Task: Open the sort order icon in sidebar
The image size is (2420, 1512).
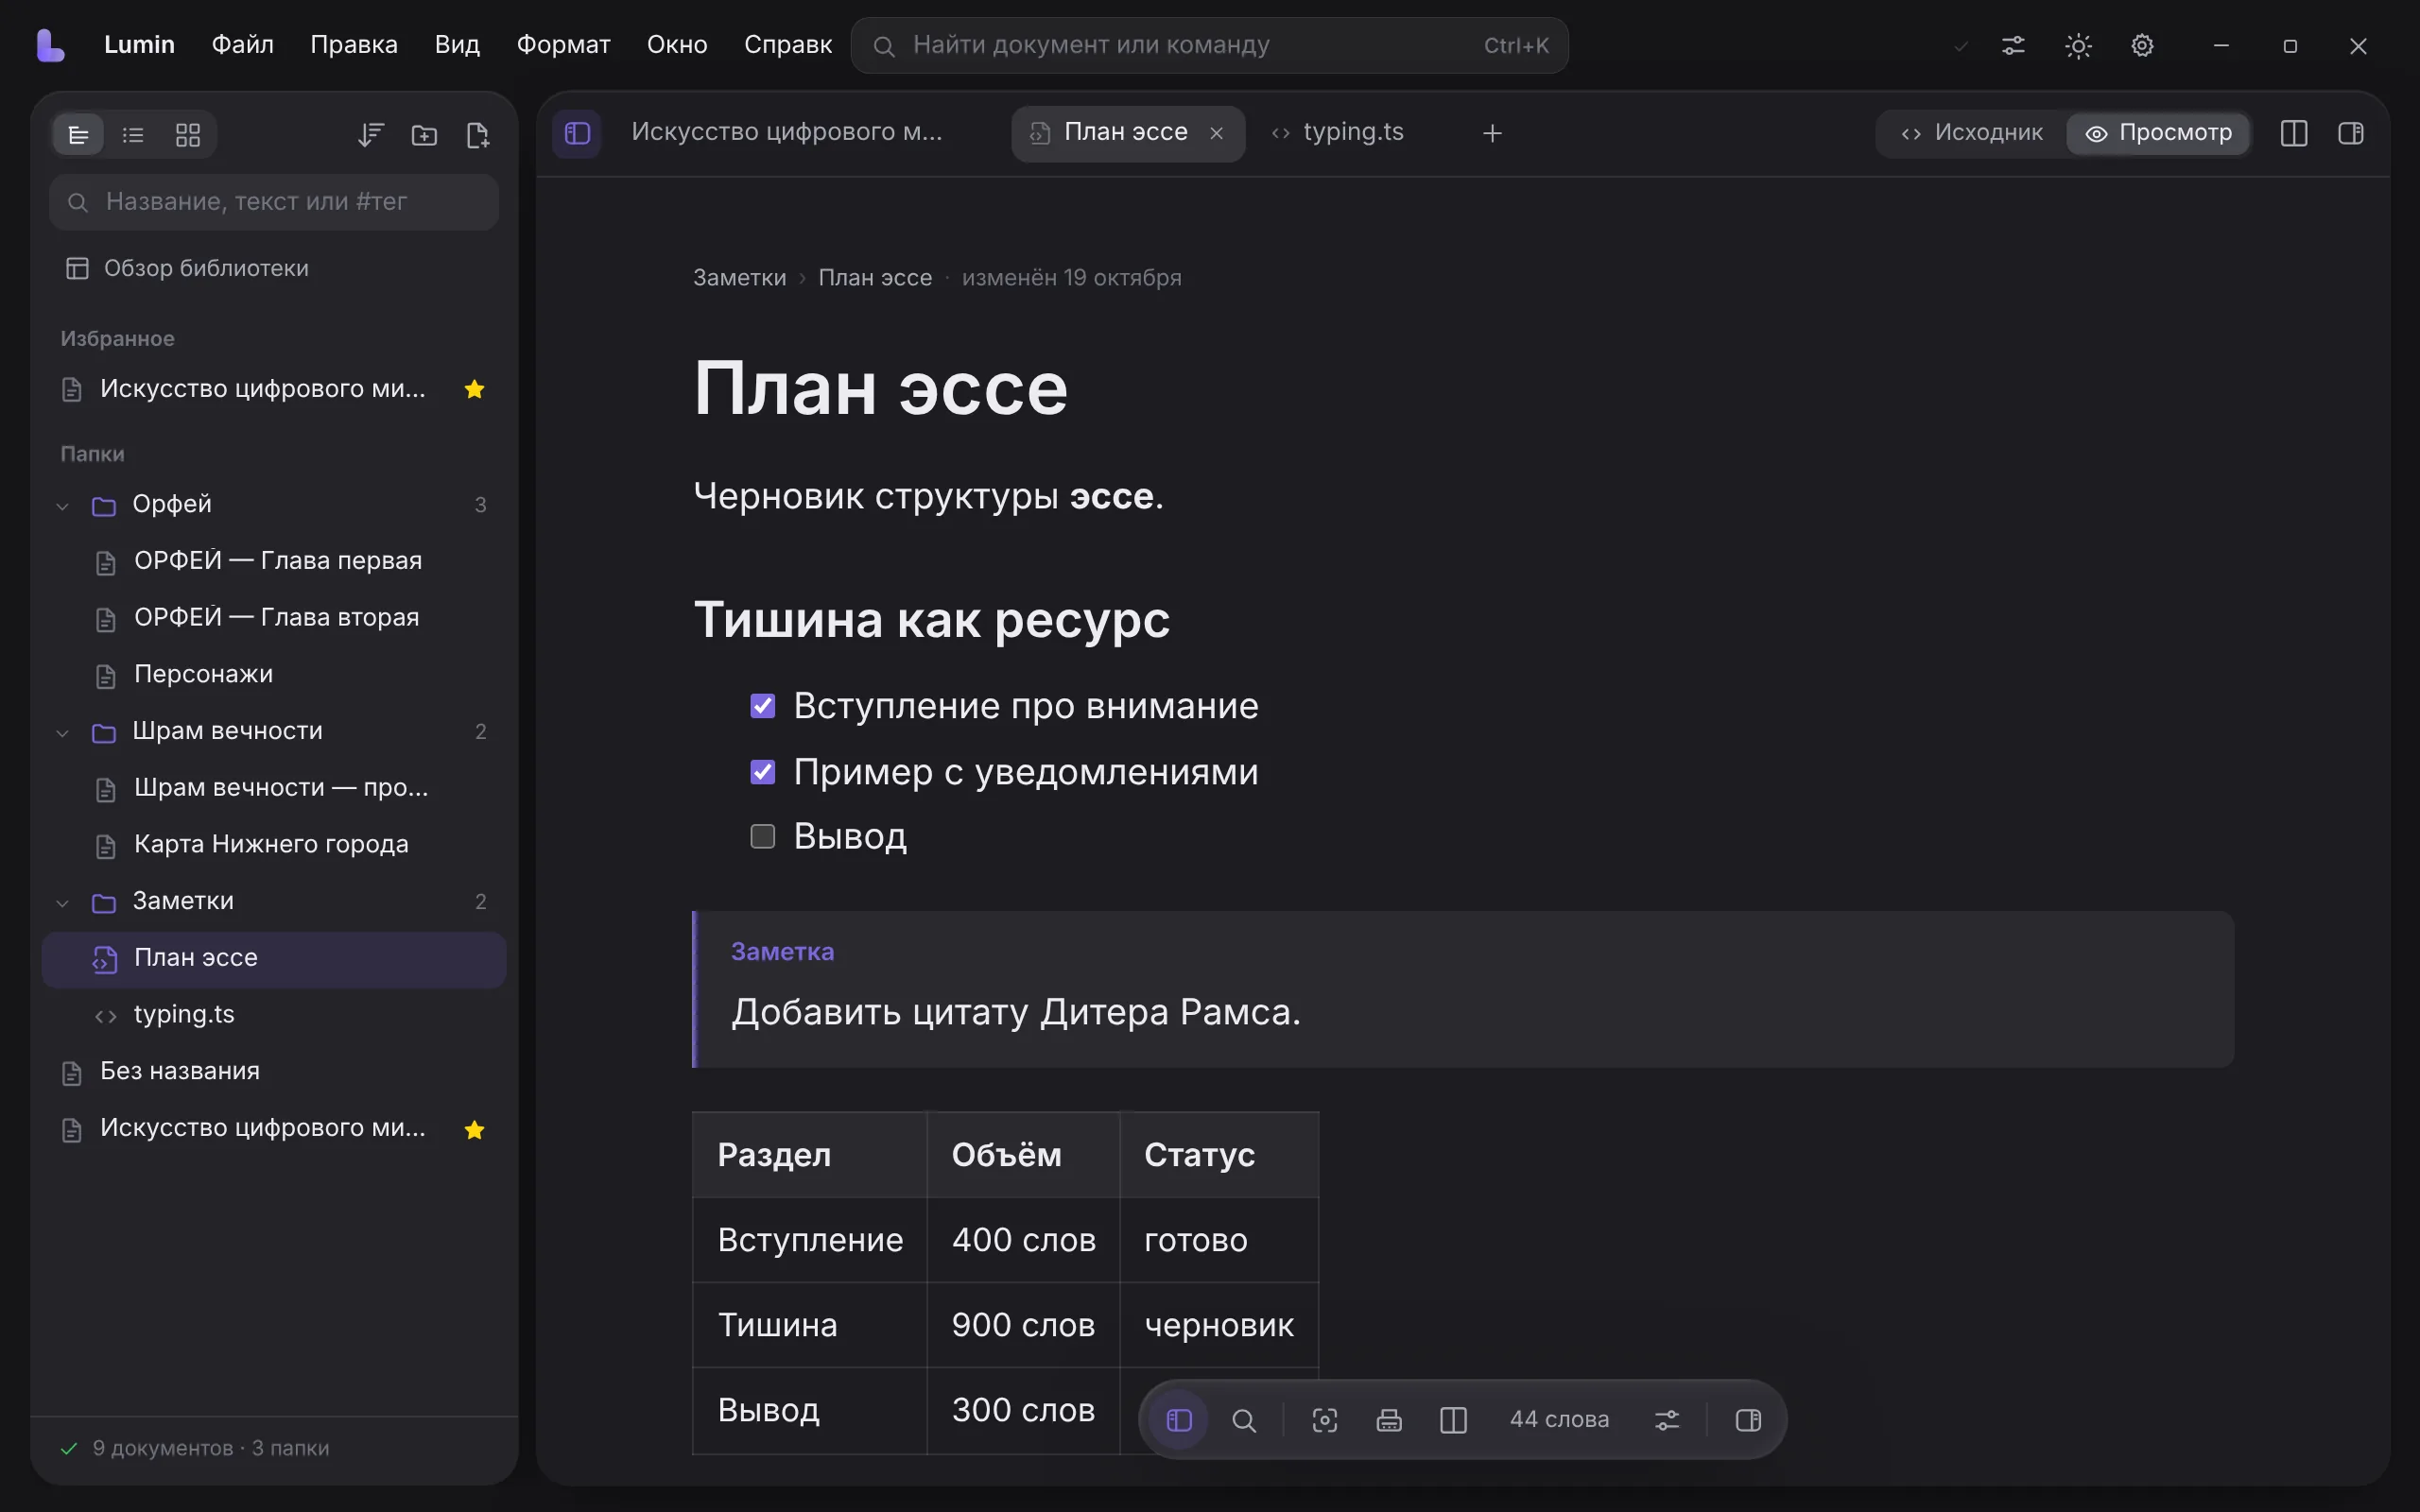Action: [x=371, y=135]
